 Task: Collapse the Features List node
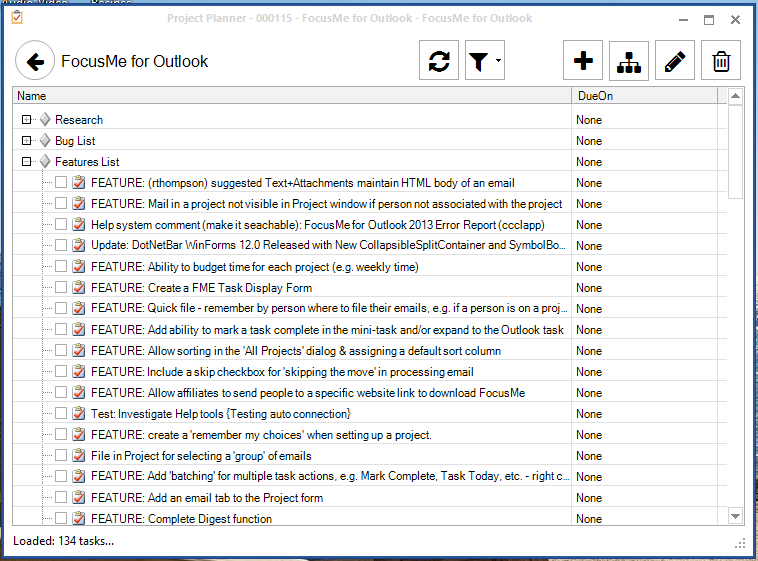pyautogui.click(x=27, y=162)
